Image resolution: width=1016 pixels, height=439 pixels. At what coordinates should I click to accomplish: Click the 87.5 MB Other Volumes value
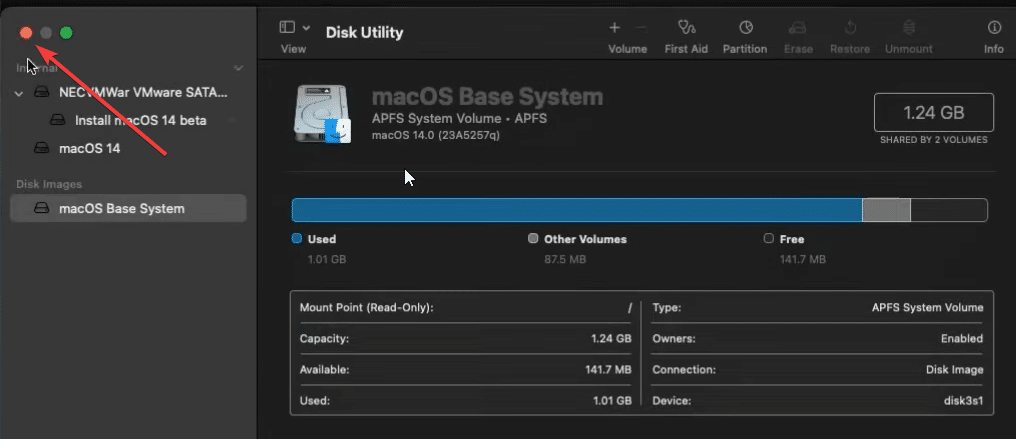565,260
